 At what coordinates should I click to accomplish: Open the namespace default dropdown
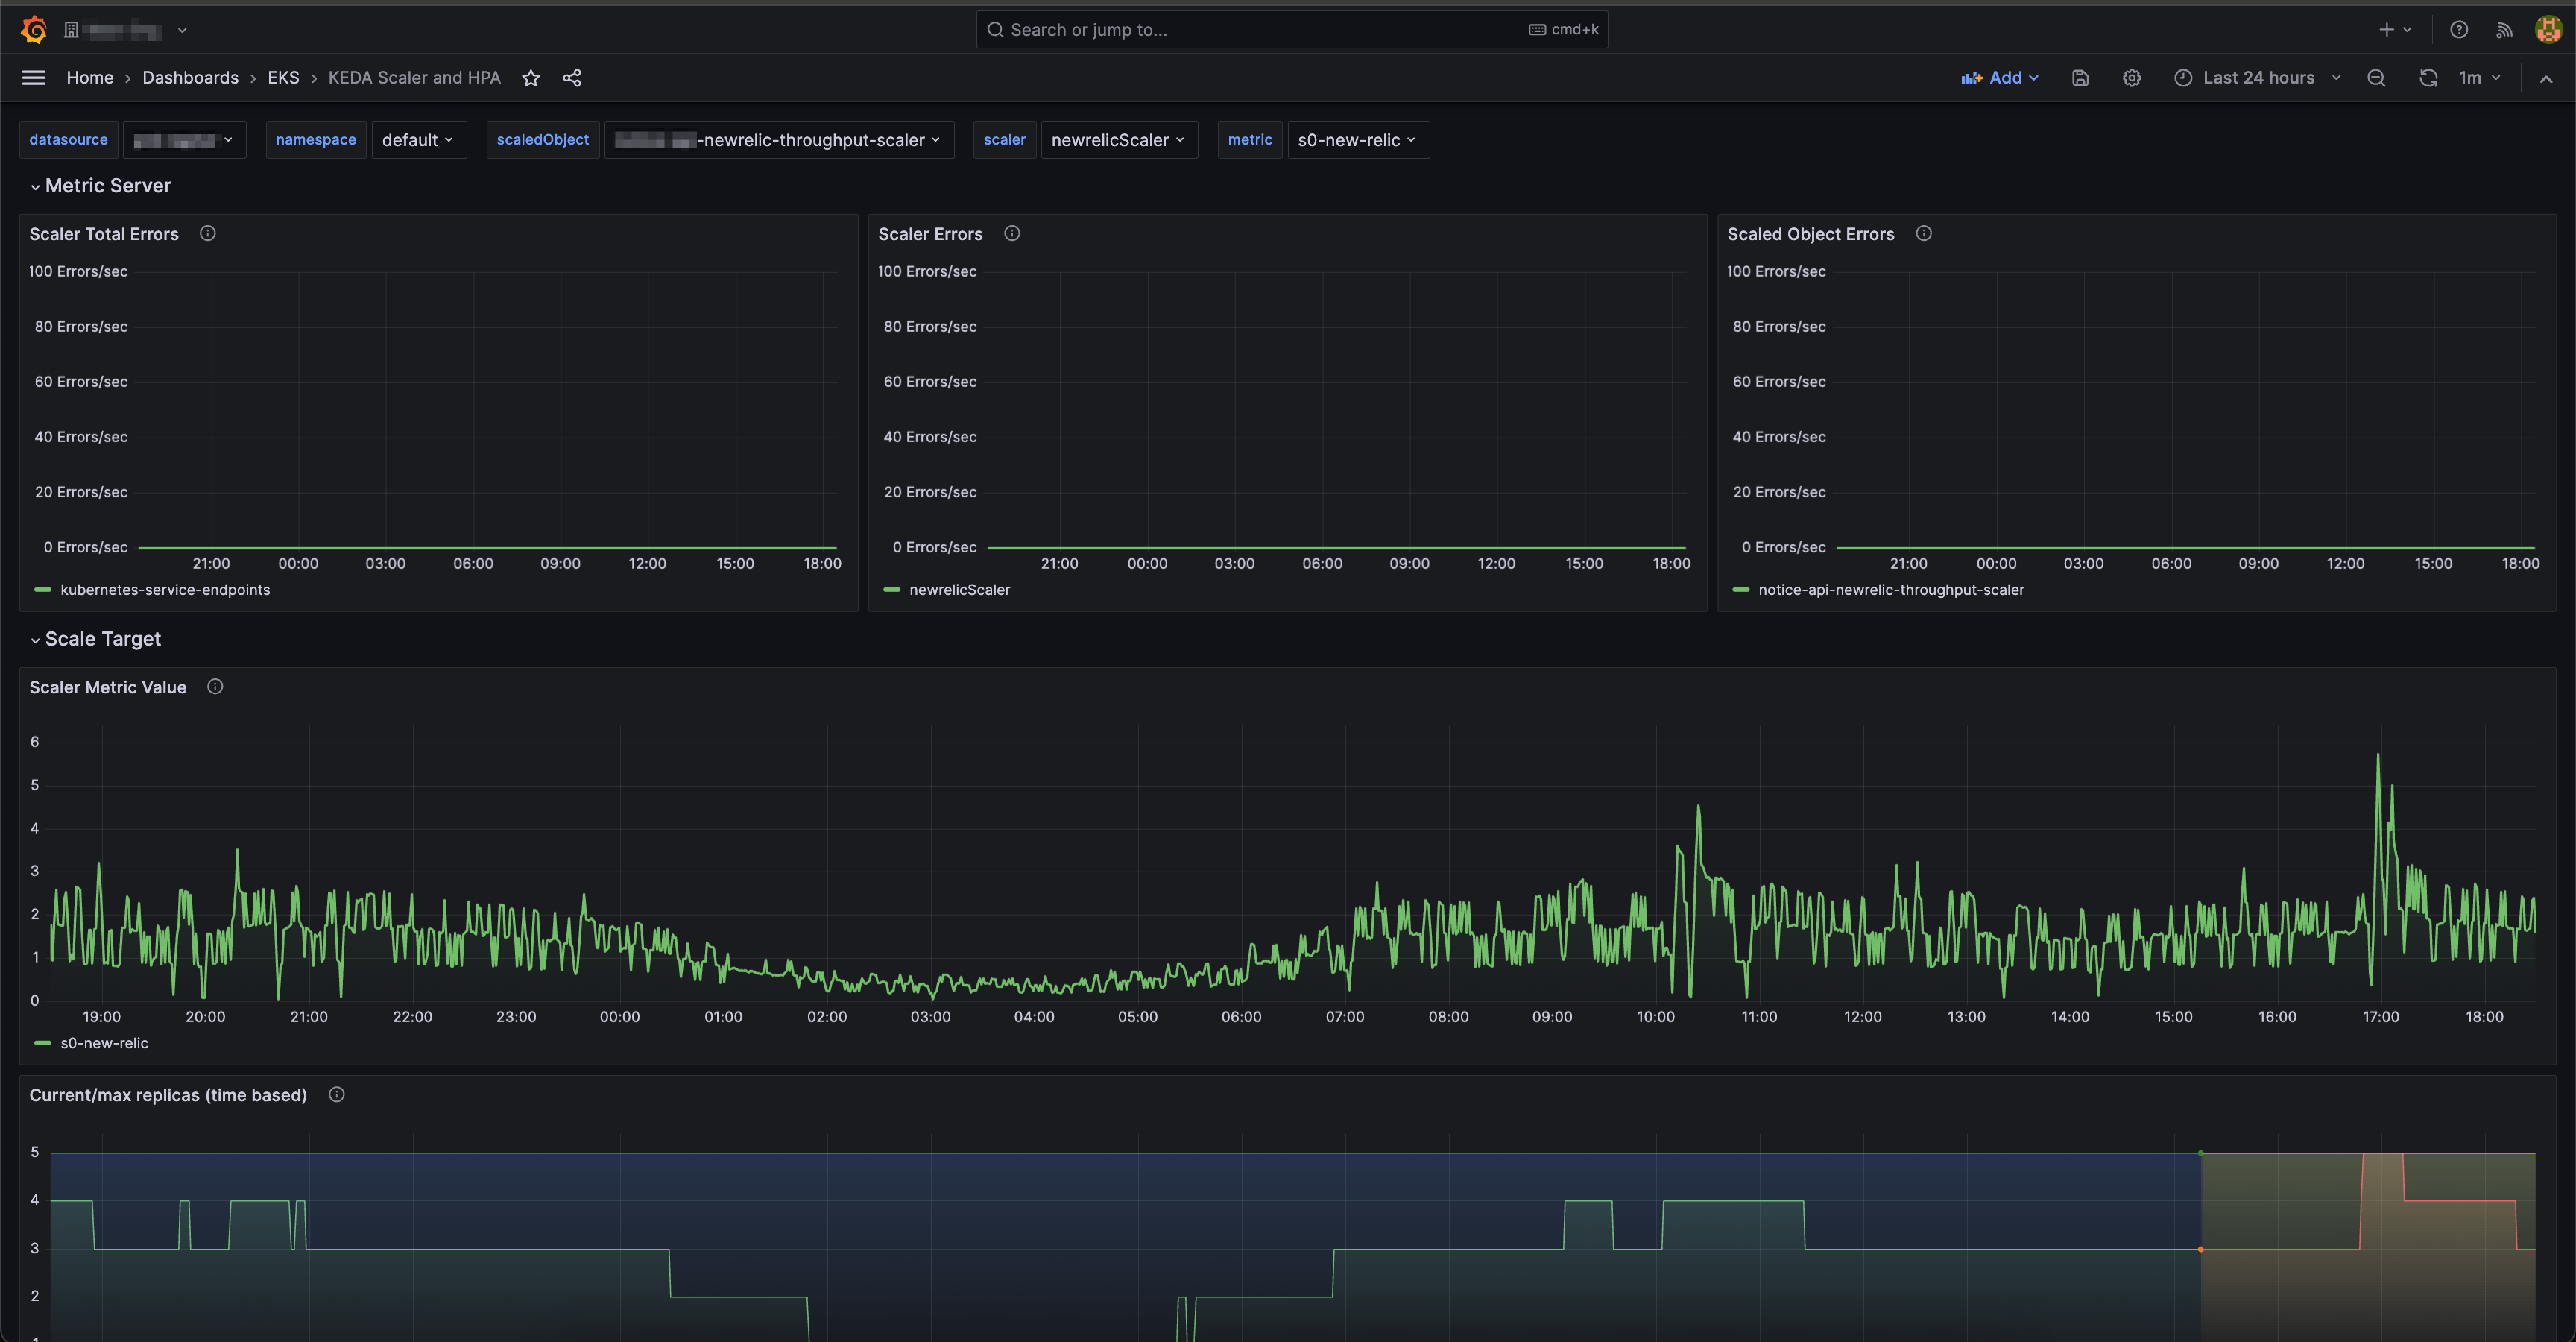point(419,140)
